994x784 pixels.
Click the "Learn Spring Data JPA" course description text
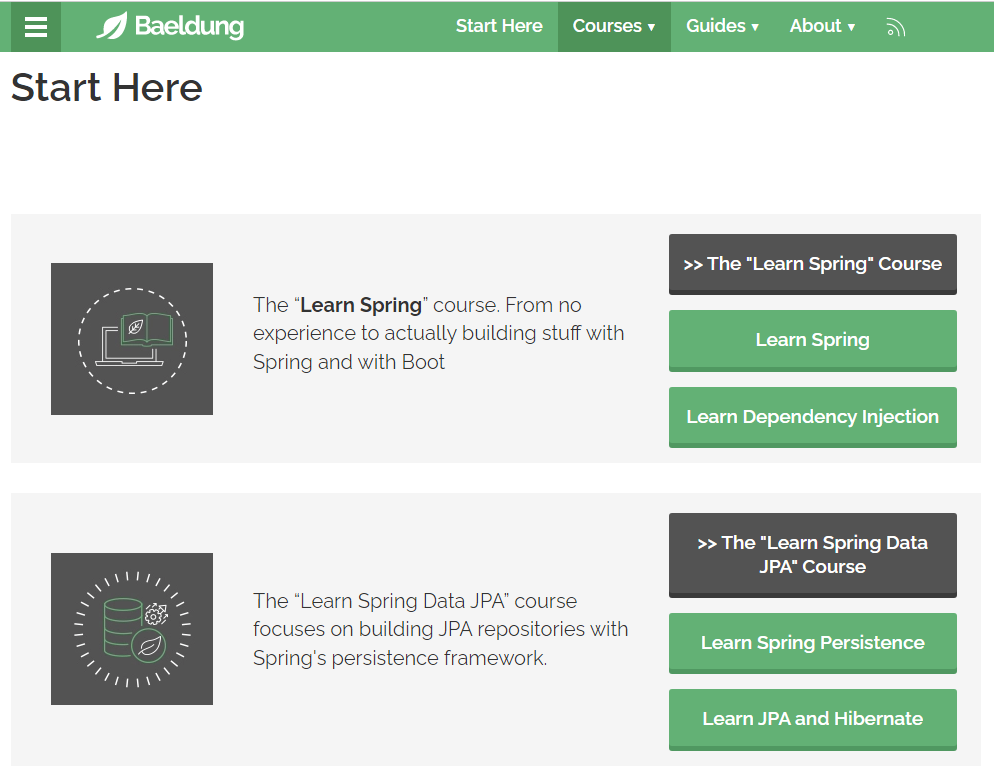tap(441, 629)
